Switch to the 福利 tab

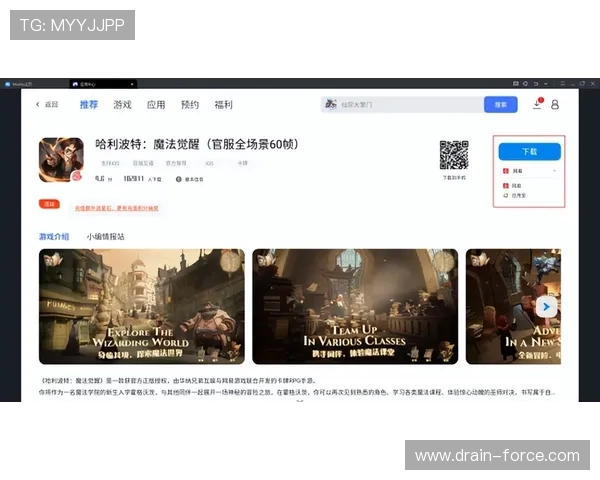(223, 104)
